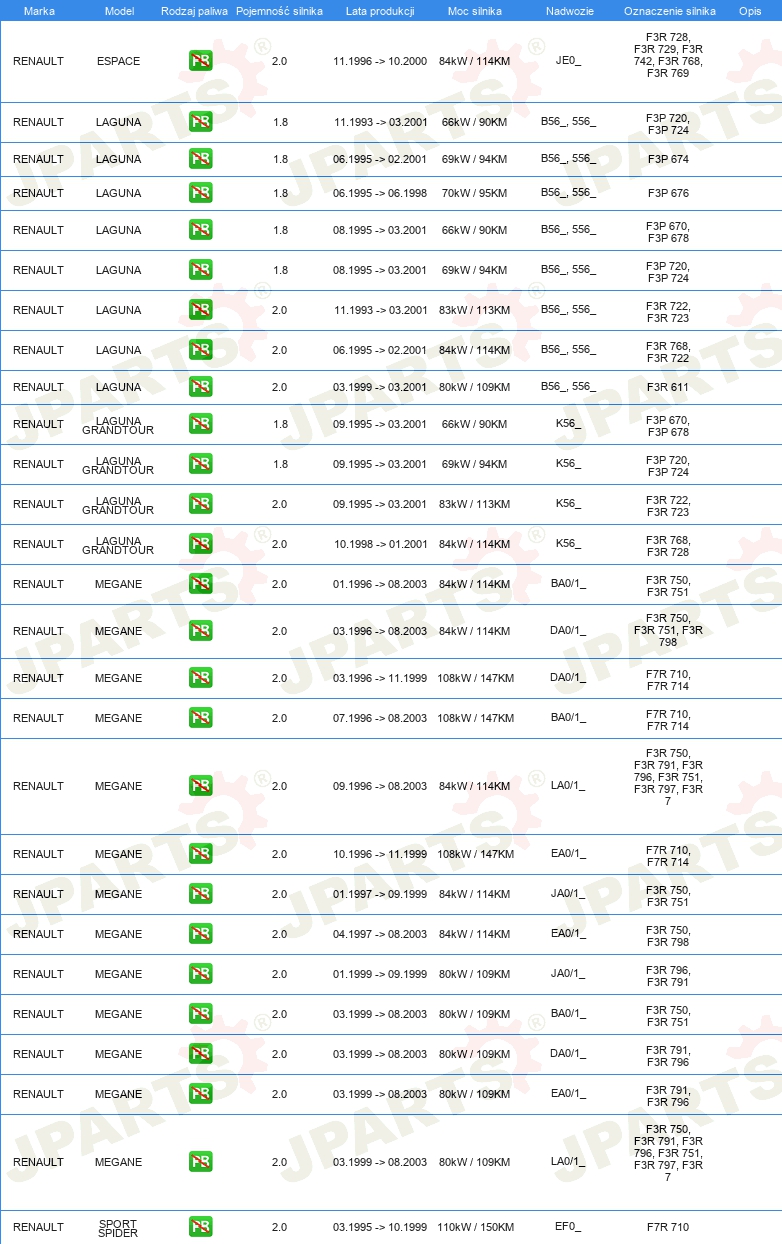Viewport: 782px width, 1244px height.
Task: Select the 06.1995 -> 06.1998 production years cell
Action: (380, 193)
